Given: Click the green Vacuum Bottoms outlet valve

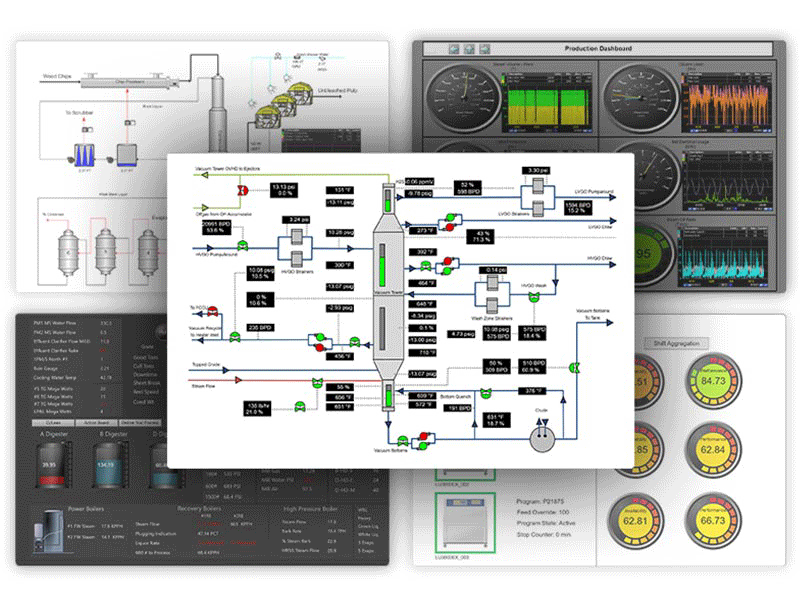Looking at the screenshot, I should coord(403,441).
